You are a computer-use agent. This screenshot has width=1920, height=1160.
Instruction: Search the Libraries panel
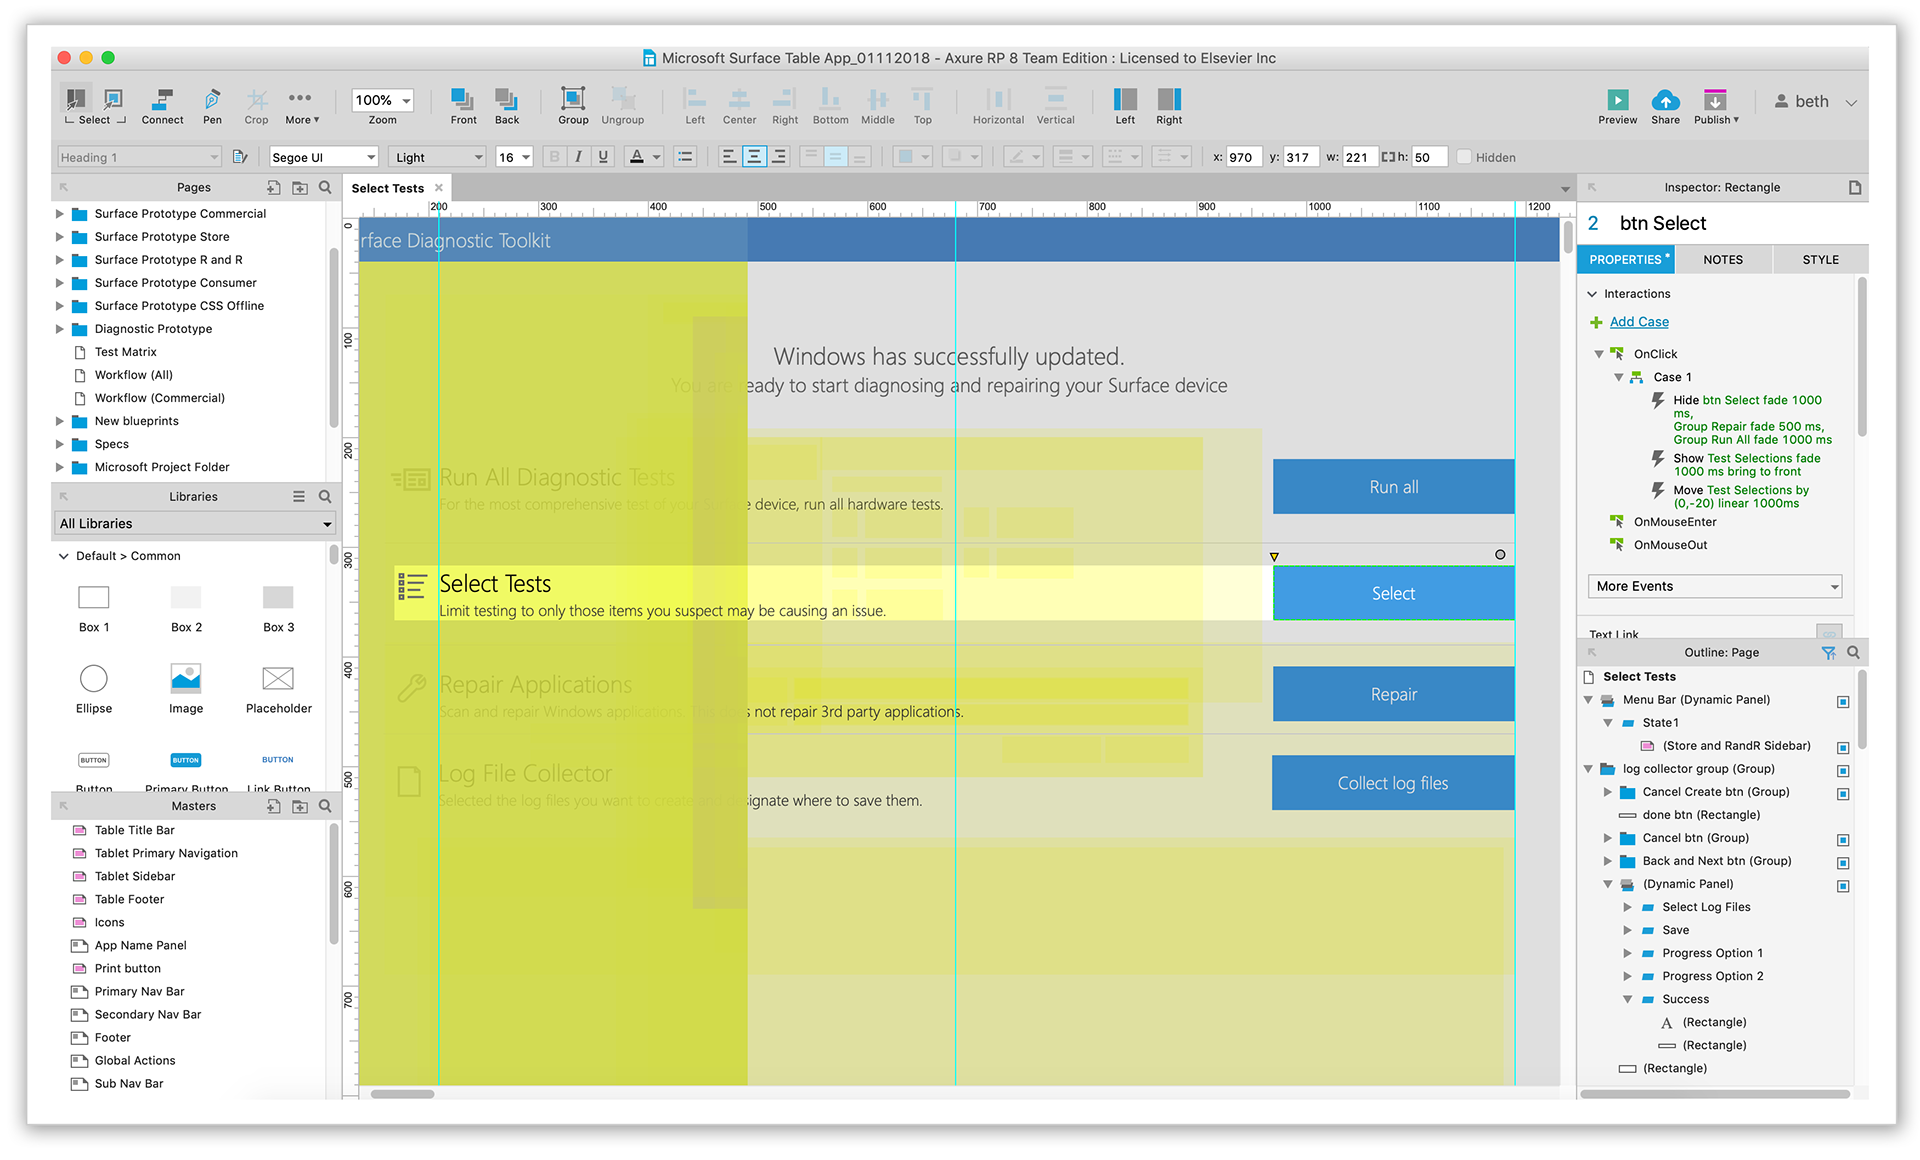coord(325,497)
